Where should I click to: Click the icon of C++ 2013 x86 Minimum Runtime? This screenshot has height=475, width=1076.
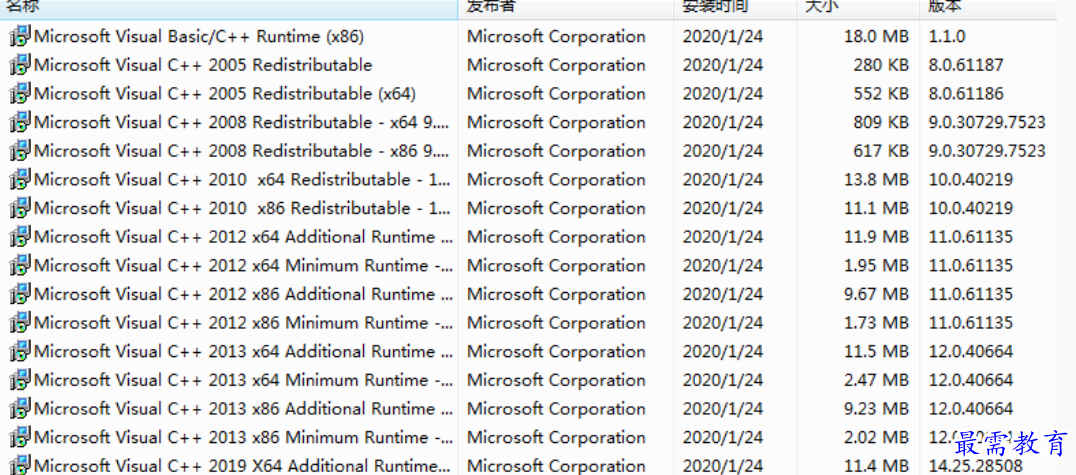tap(20, 437)
